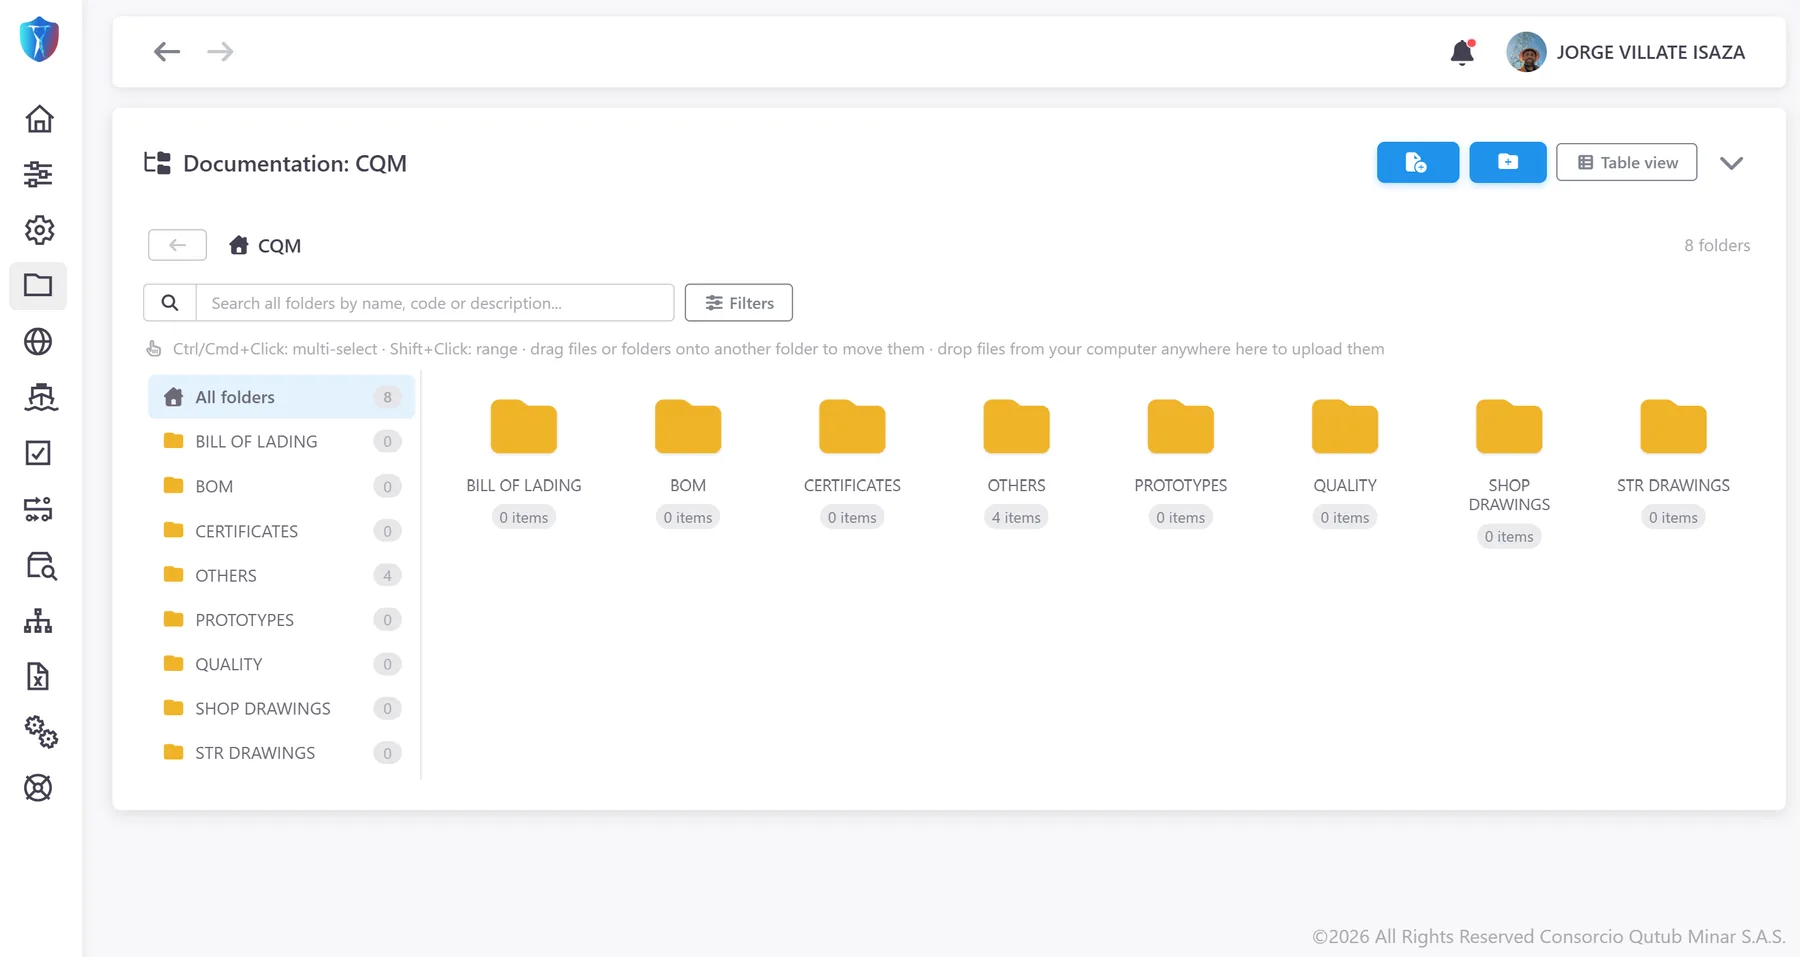
Task: Open the Filters button
Action: coord(738,303)
